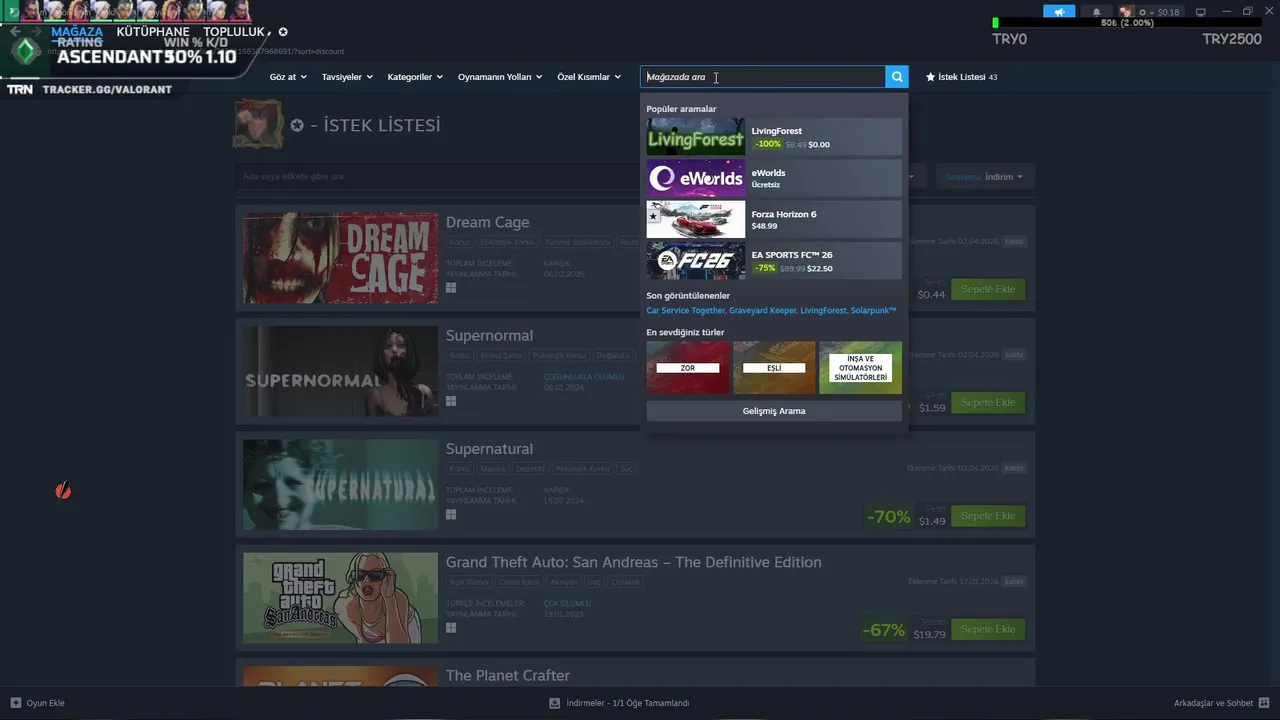Click kaldır to remove GTA San Andreas

[x=1014, y=581]
